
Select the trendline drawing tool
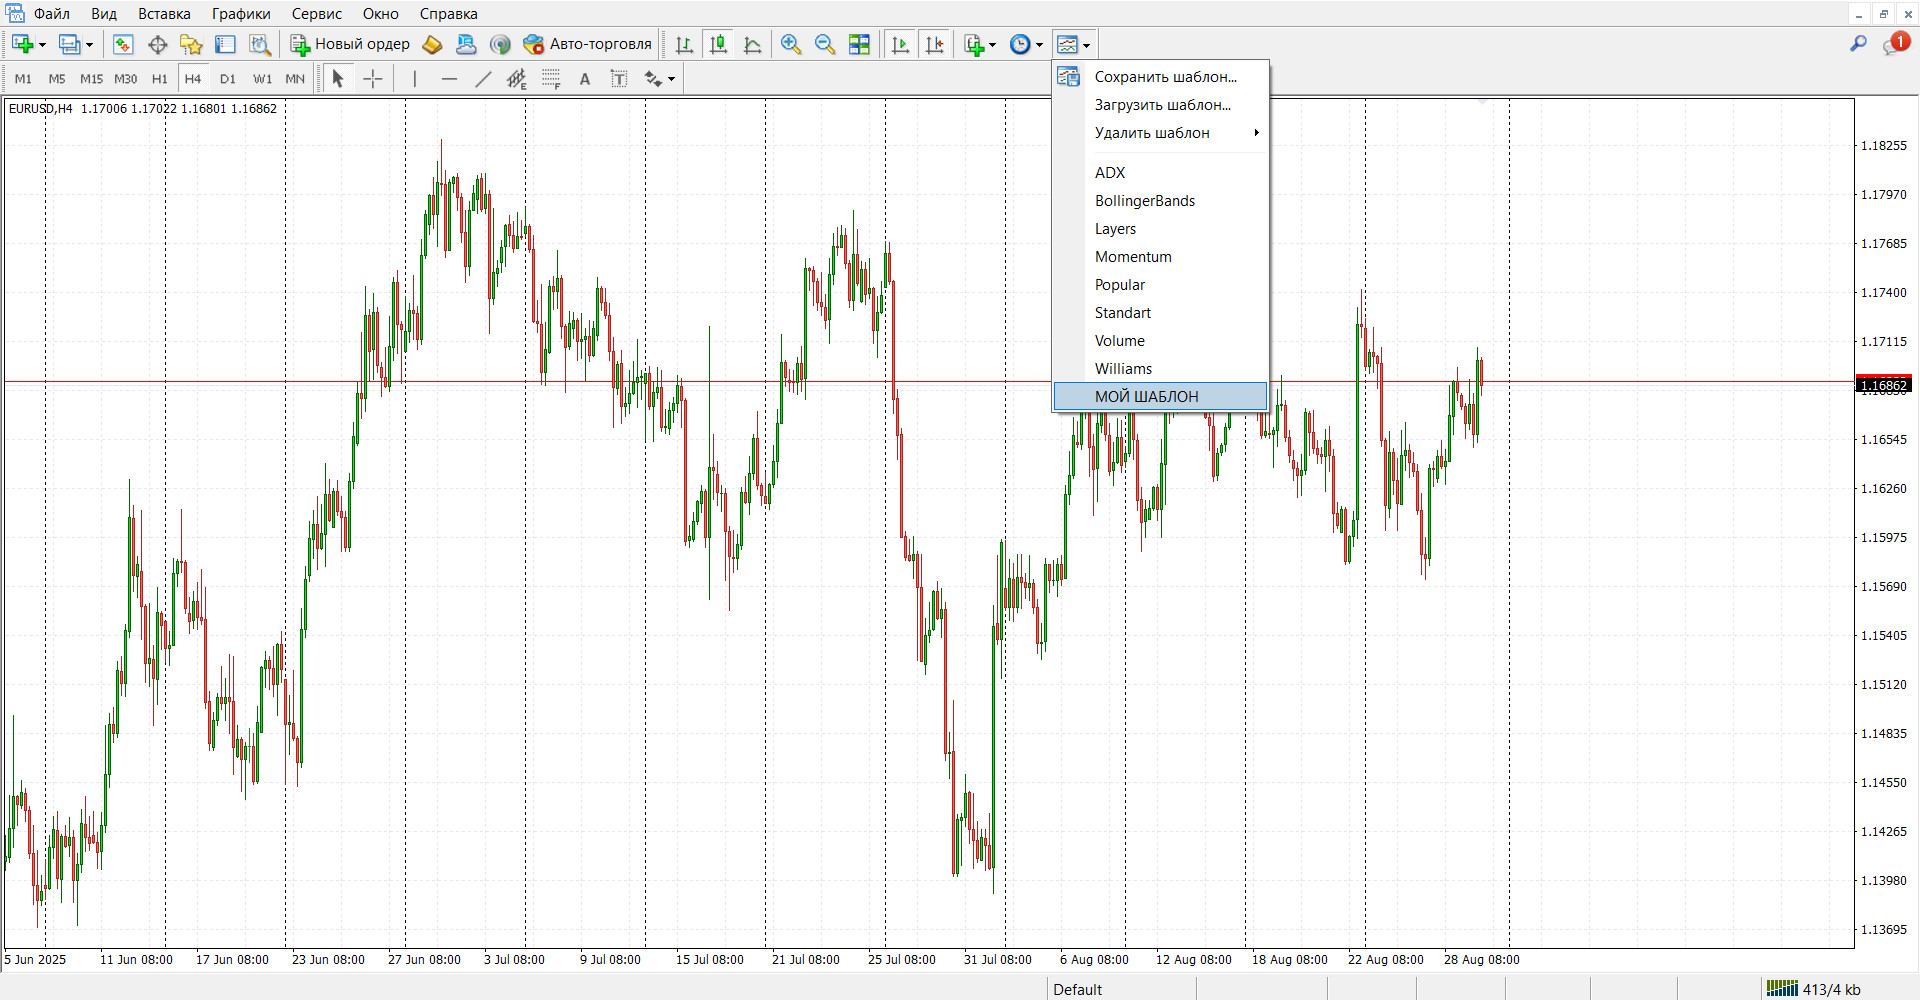483,79
